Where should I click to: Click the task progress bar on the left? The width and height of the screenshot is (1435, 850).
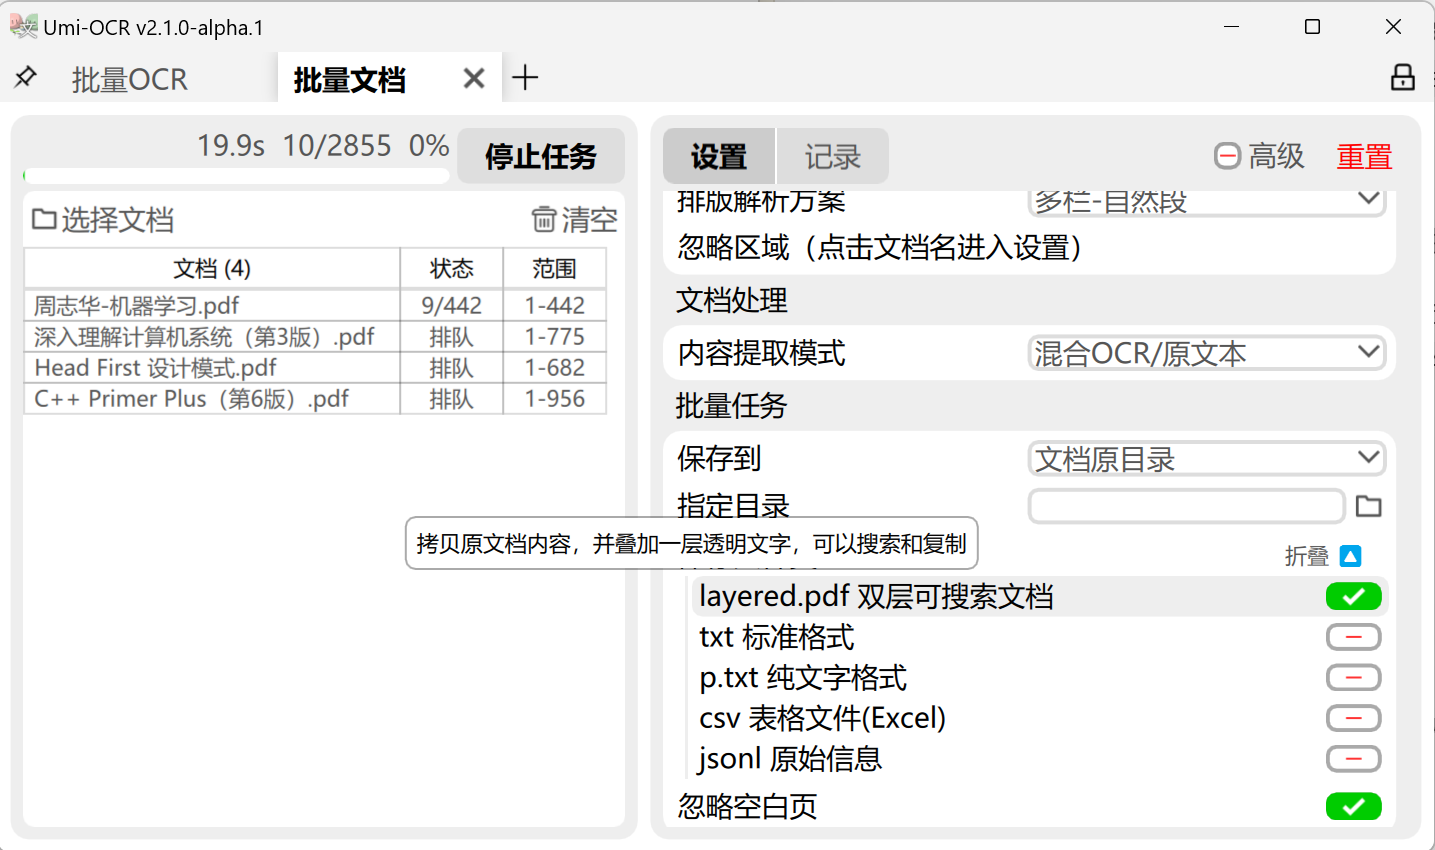235,174
